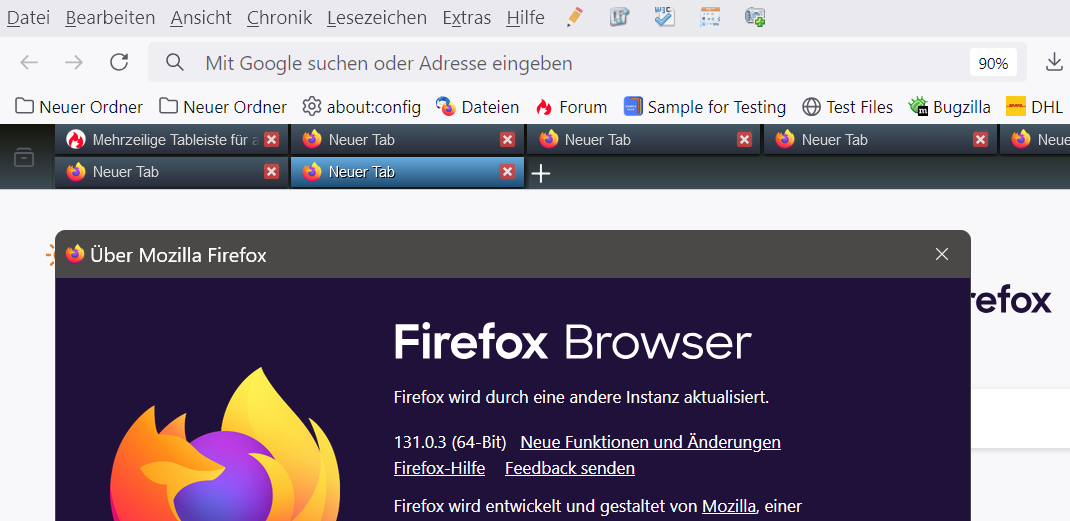Open the Ansicht menu
The height and width of the screenshot is (521, 1070).
coord(201,18)
